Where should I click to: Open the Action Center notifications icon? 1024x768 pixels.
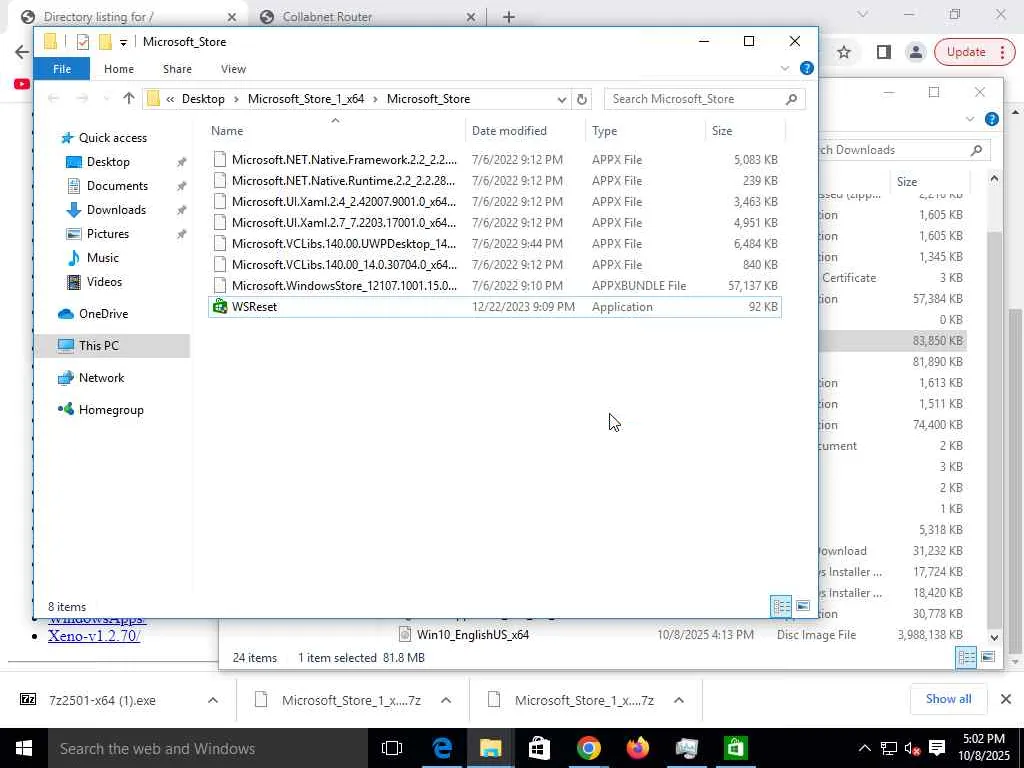click(937, 748)
